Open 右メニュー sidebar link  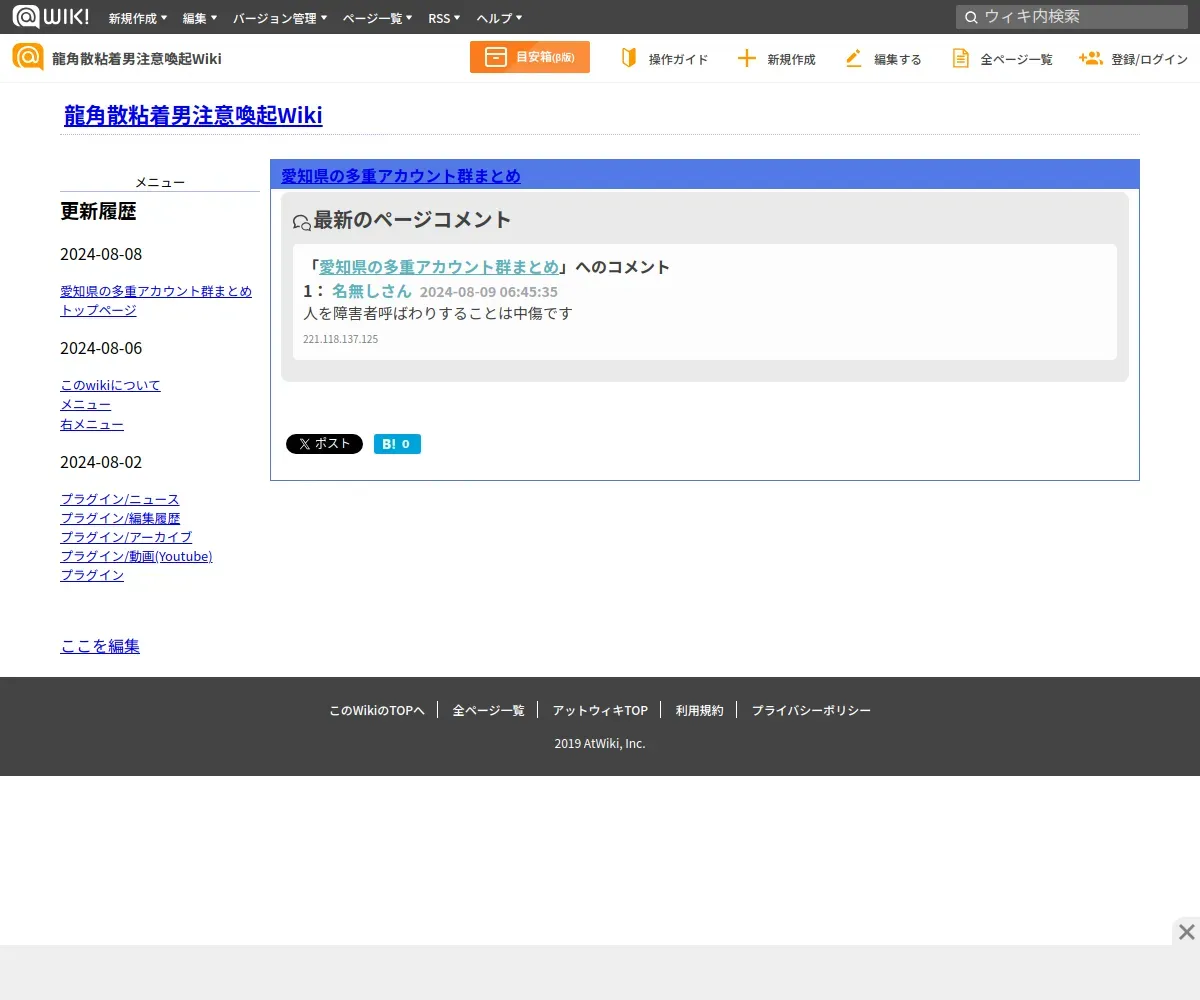(x=92, y=424)
